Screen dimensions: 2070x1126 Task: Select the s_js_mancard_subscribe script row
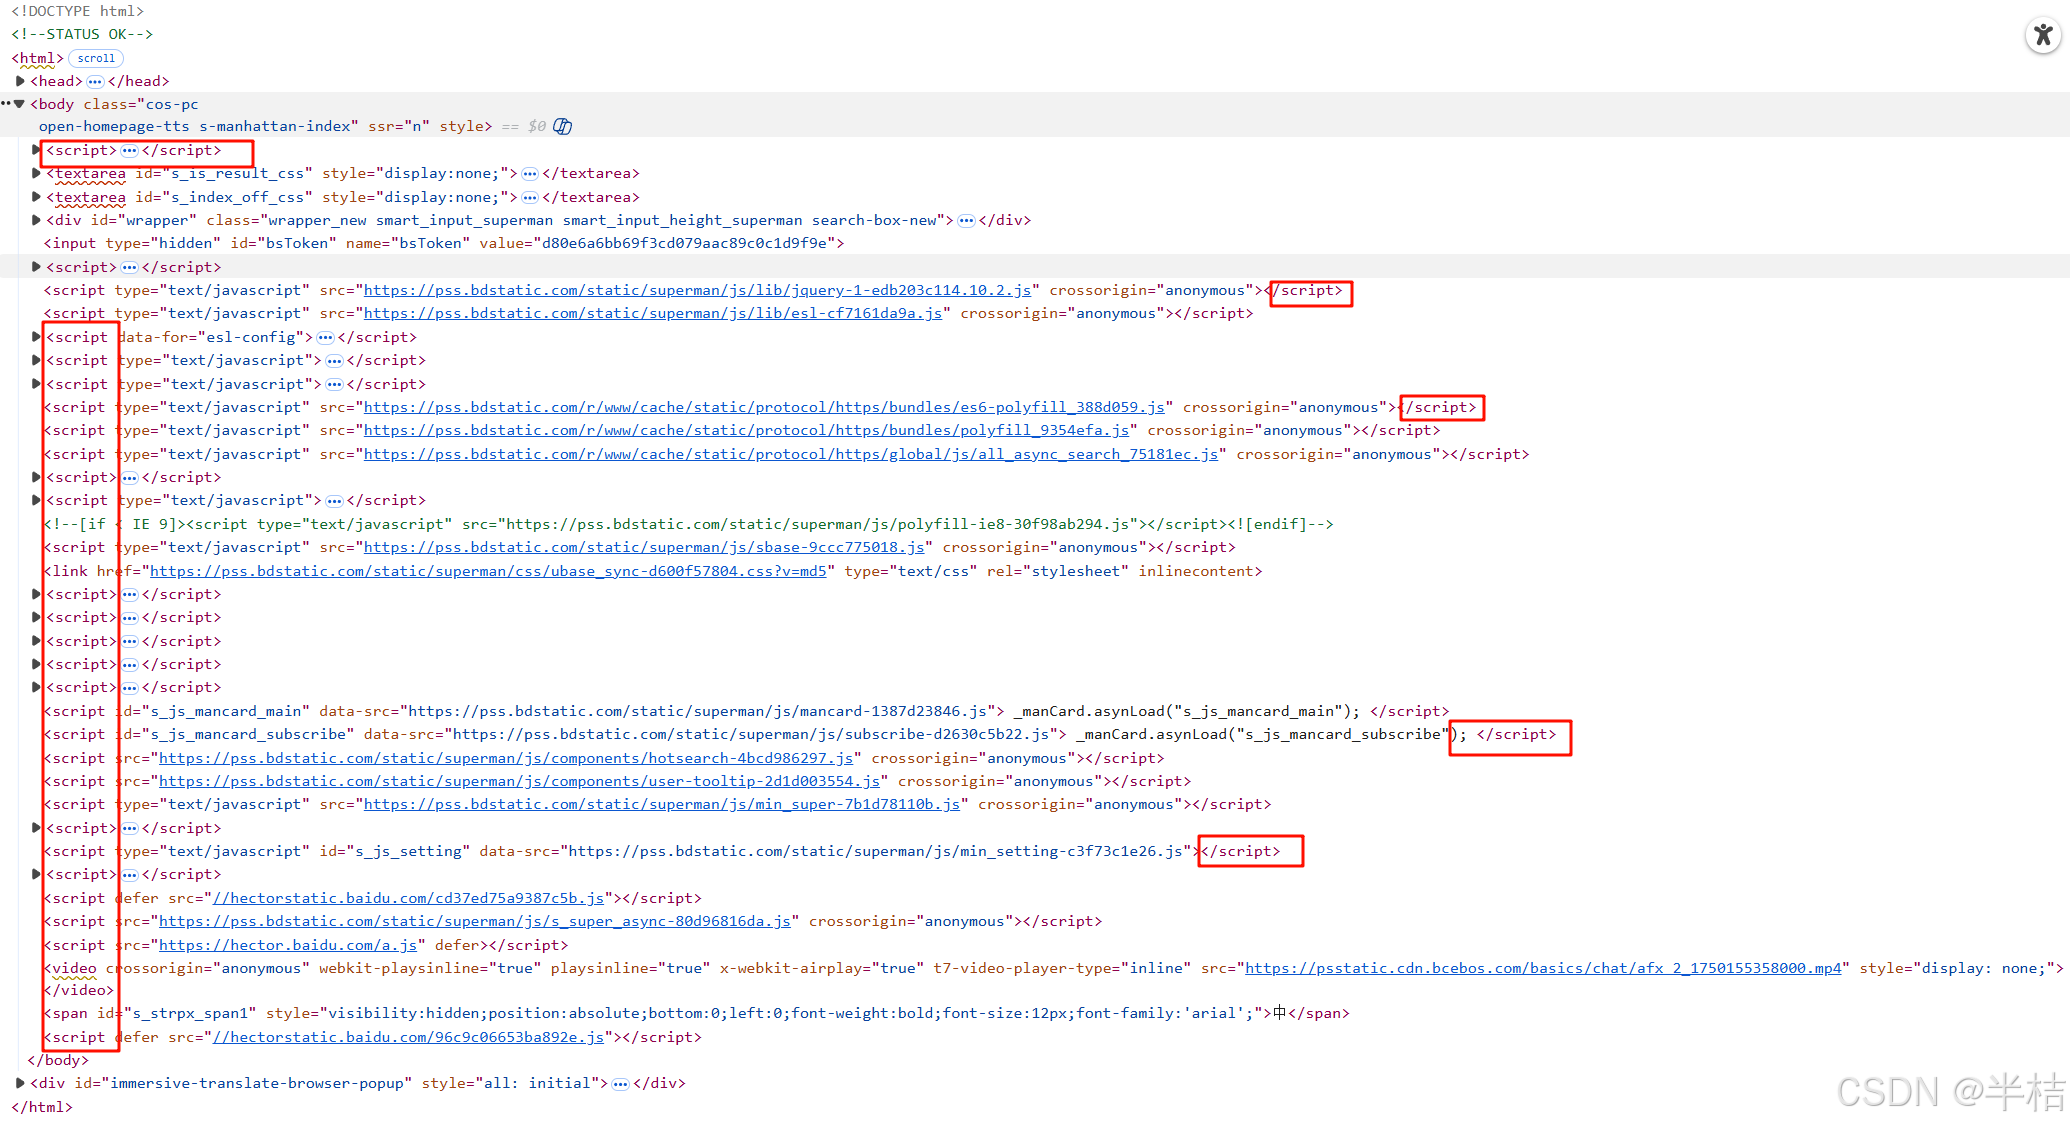[x=800, y=734]
